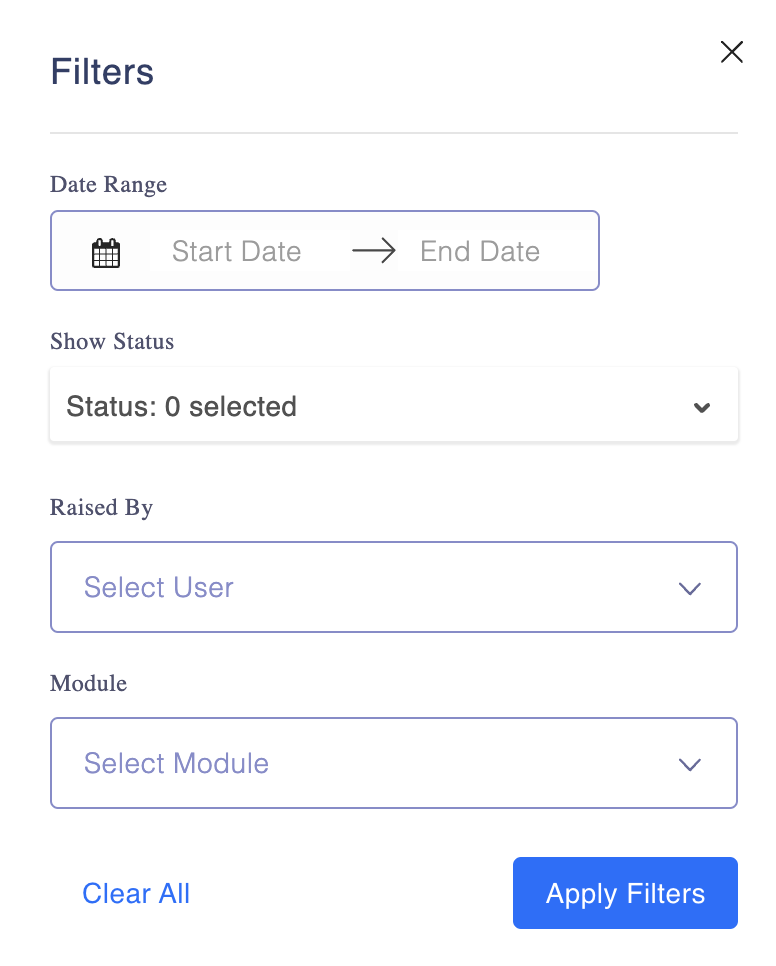Click the Raised By label
776x966 pixels.
point(101,507)
